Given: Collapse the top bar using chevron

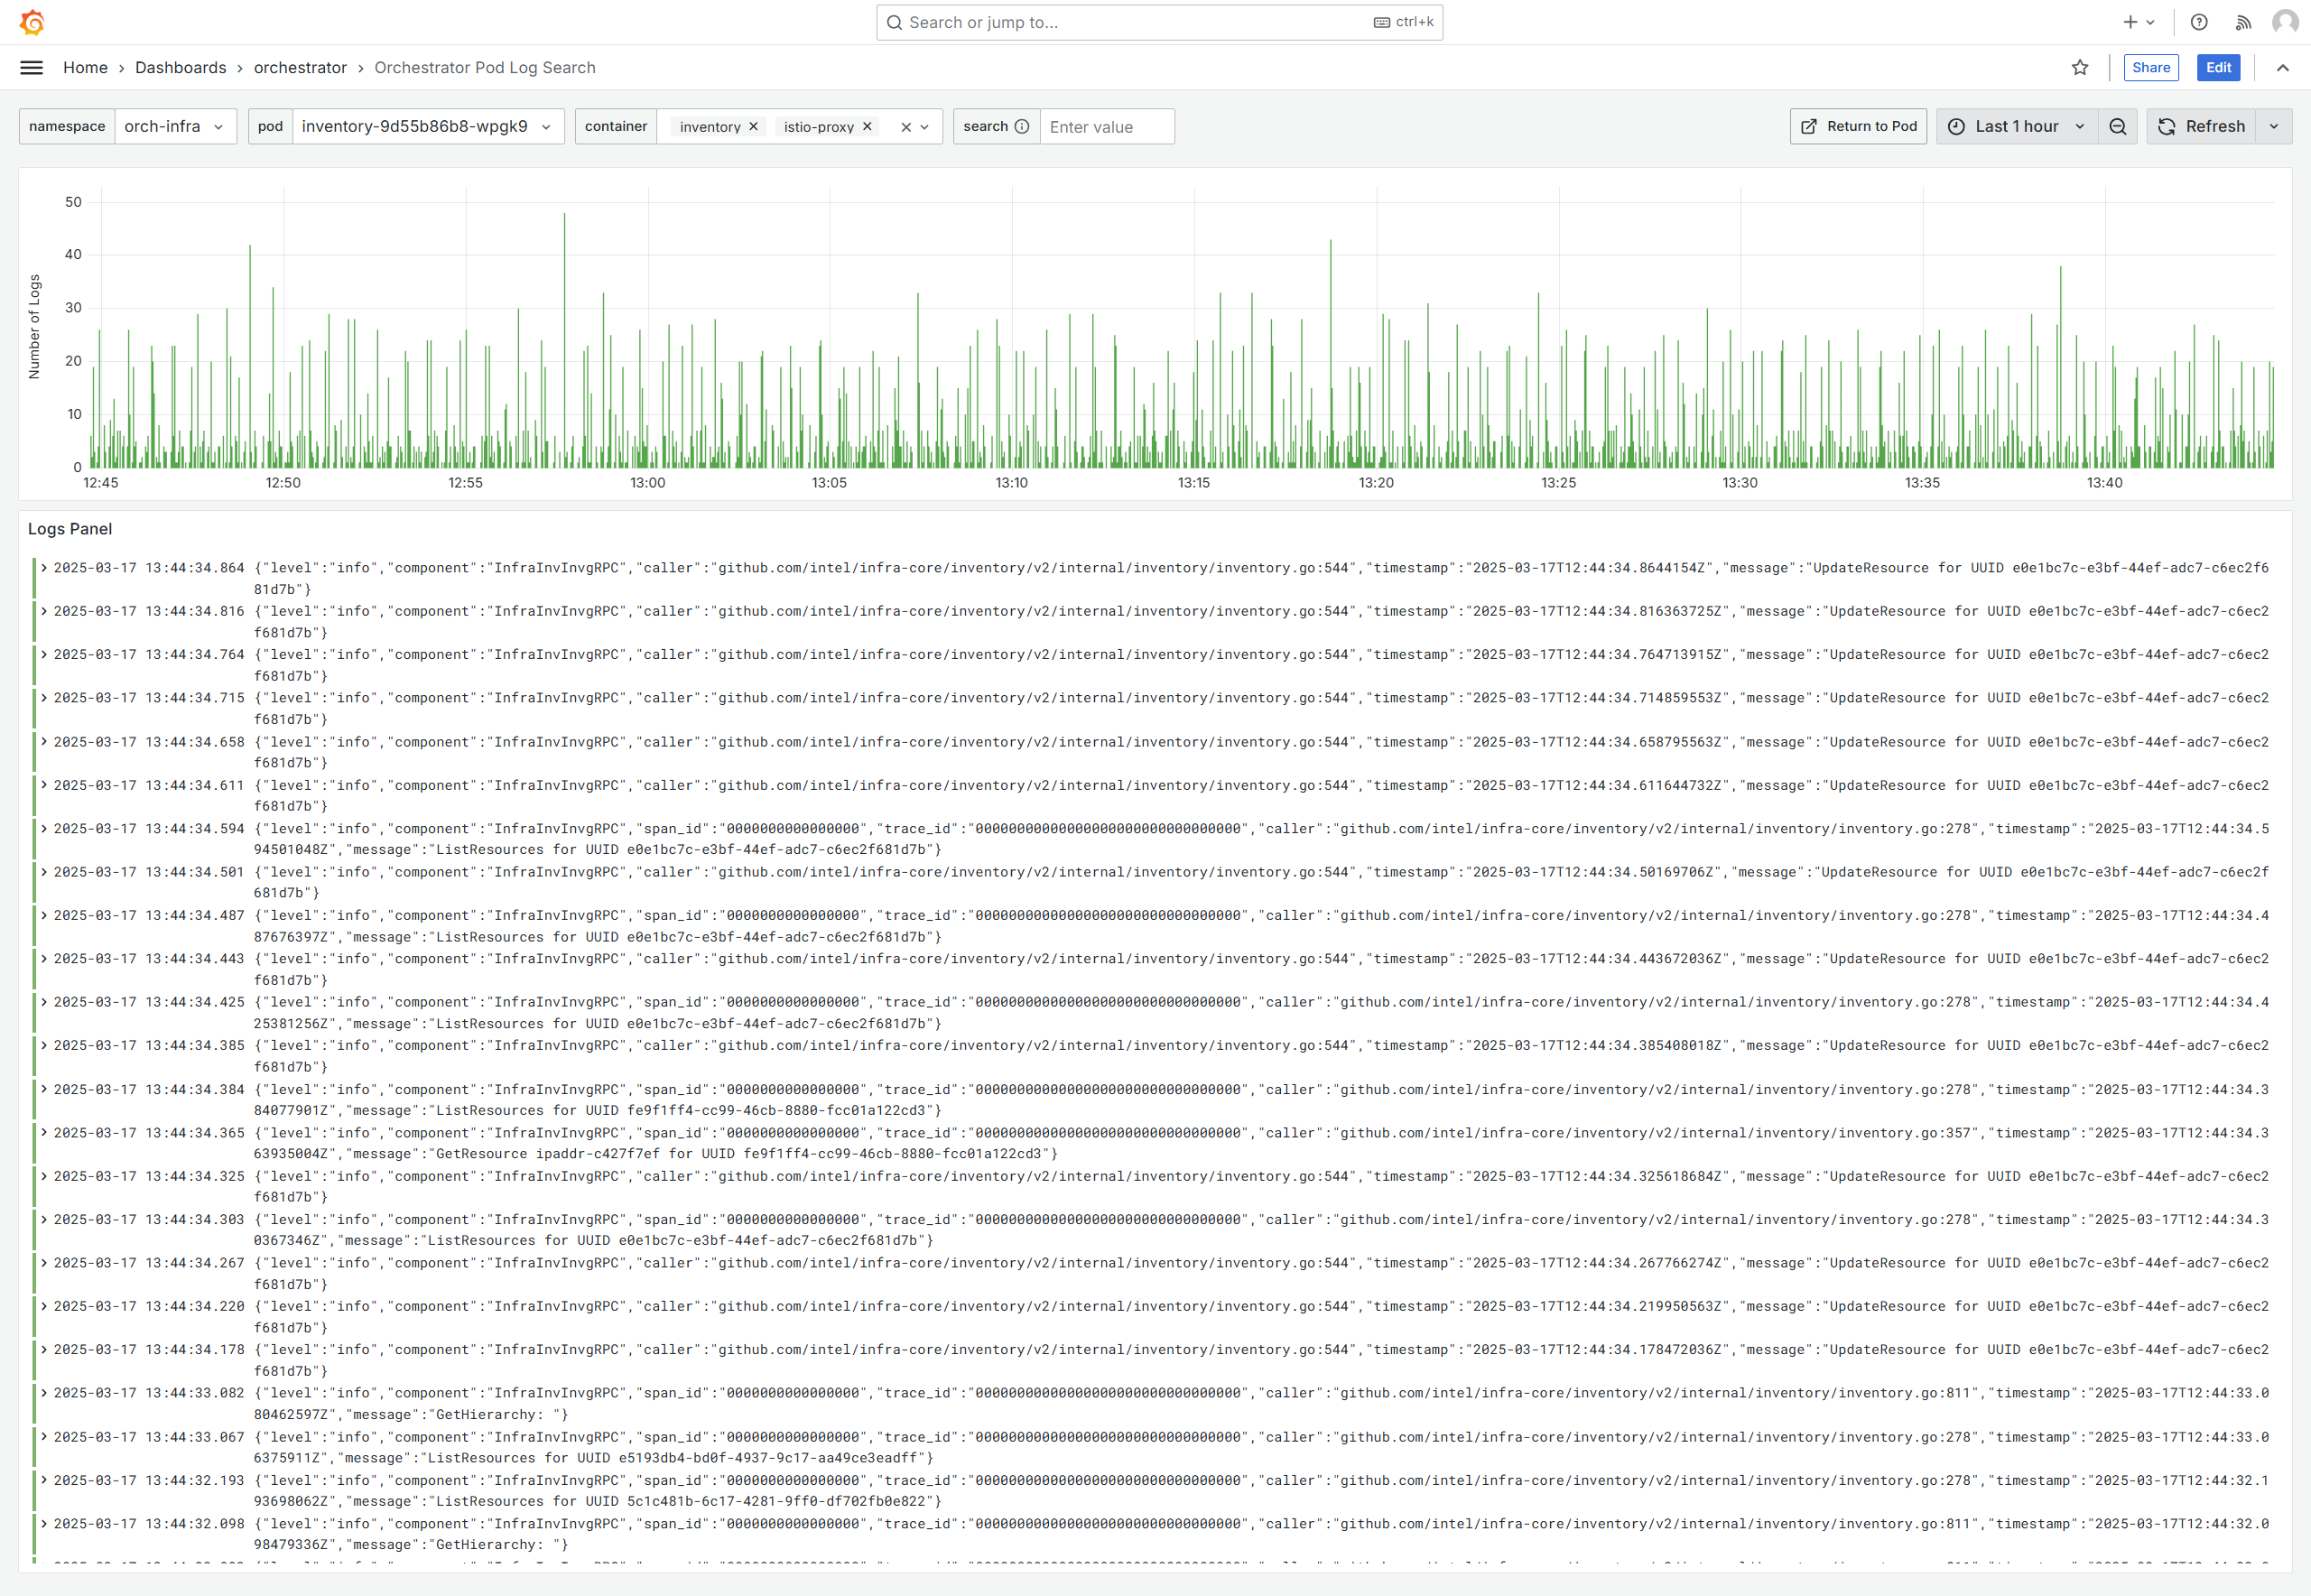Looking at the screenshot, I should click(x=2283, y=67).
